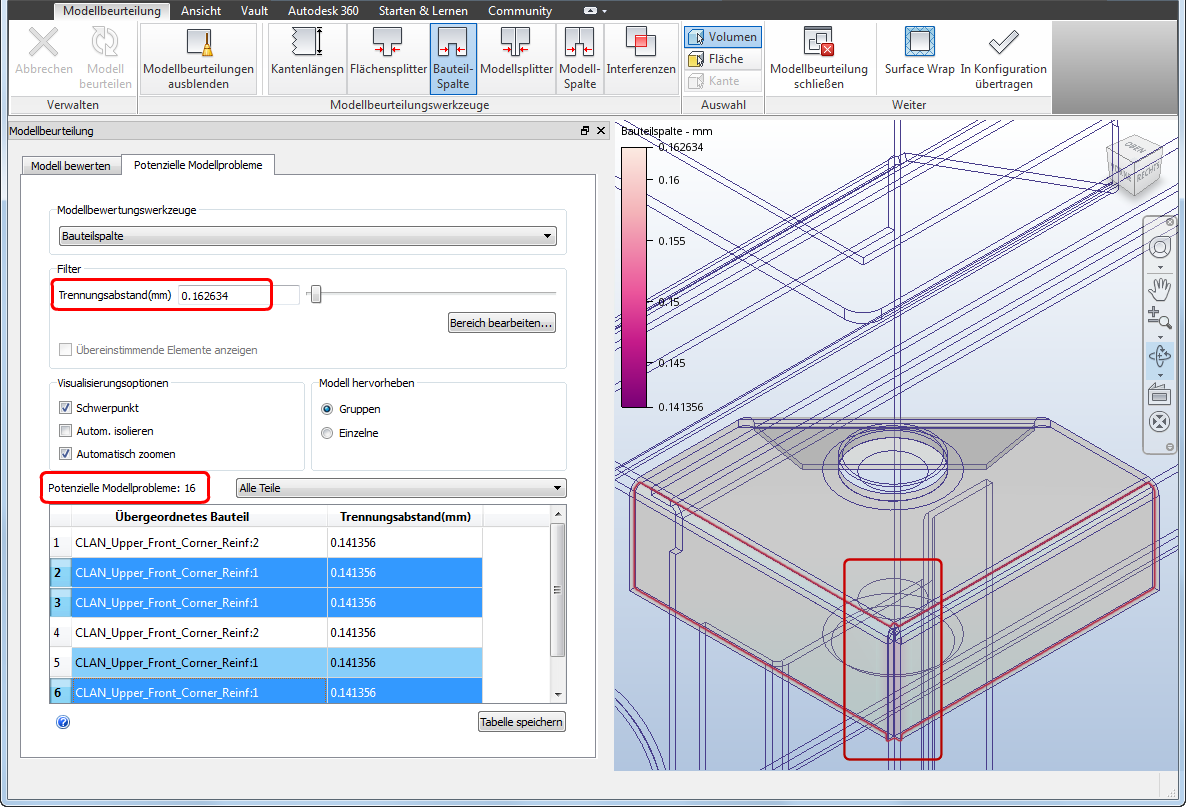1186x807 pixels.
Task: Set selection mode to Volumen
Action: [x=722, y=37]
